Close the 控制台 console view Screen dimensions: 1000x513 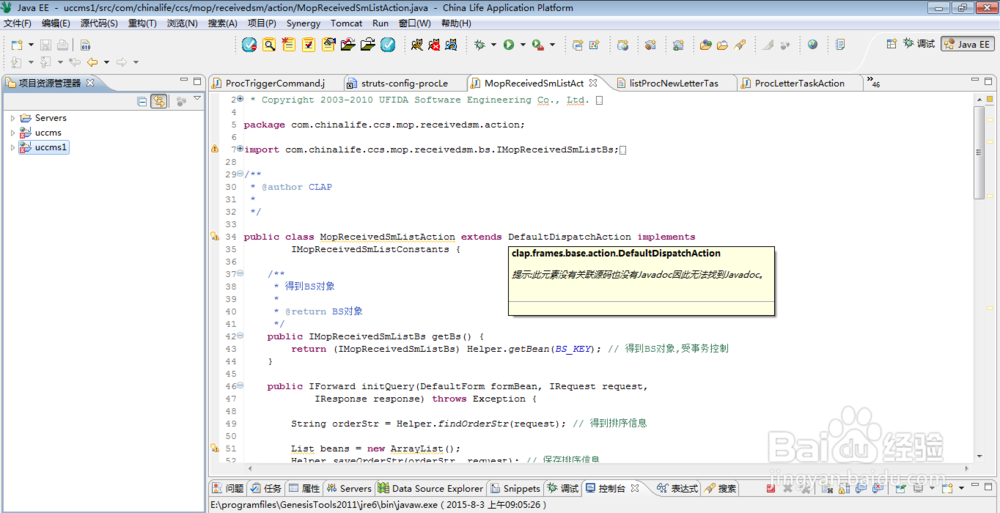pos(635,488)
